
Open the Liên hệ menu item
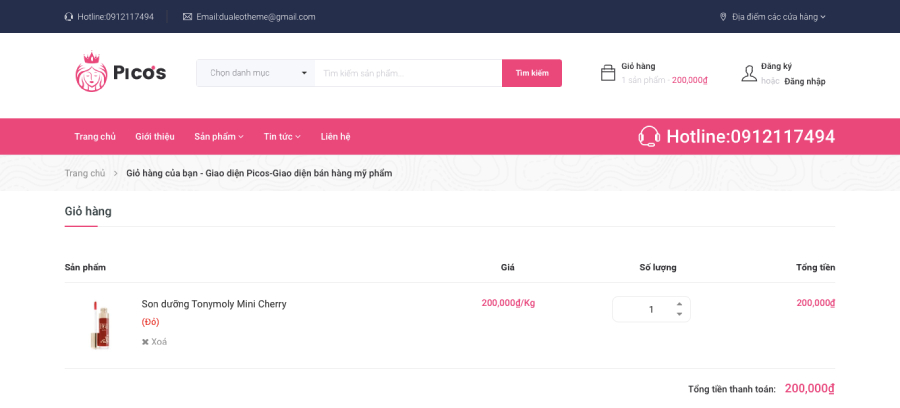336,137
